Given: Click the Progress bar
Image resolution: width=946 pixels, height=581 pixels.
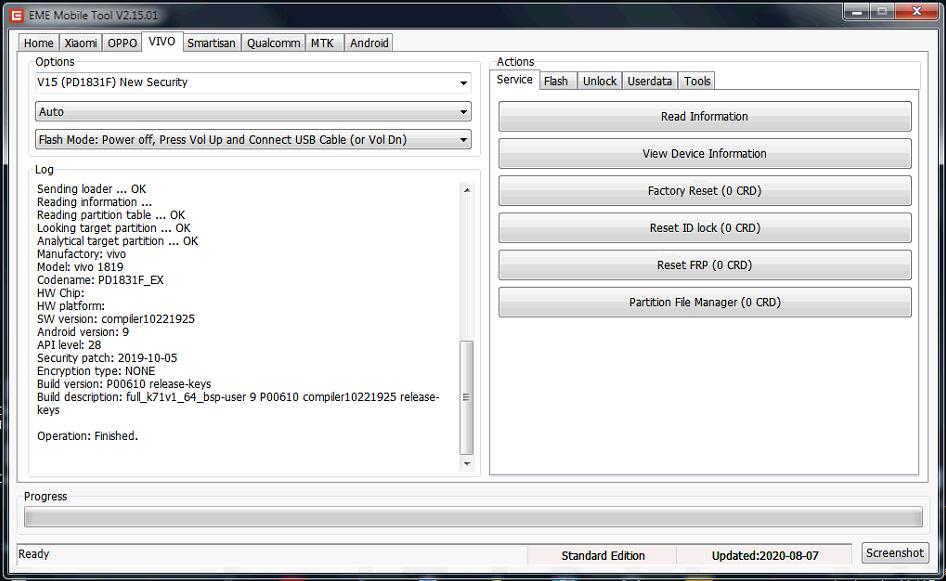Looking at the screenshot, I should [473, 517].
